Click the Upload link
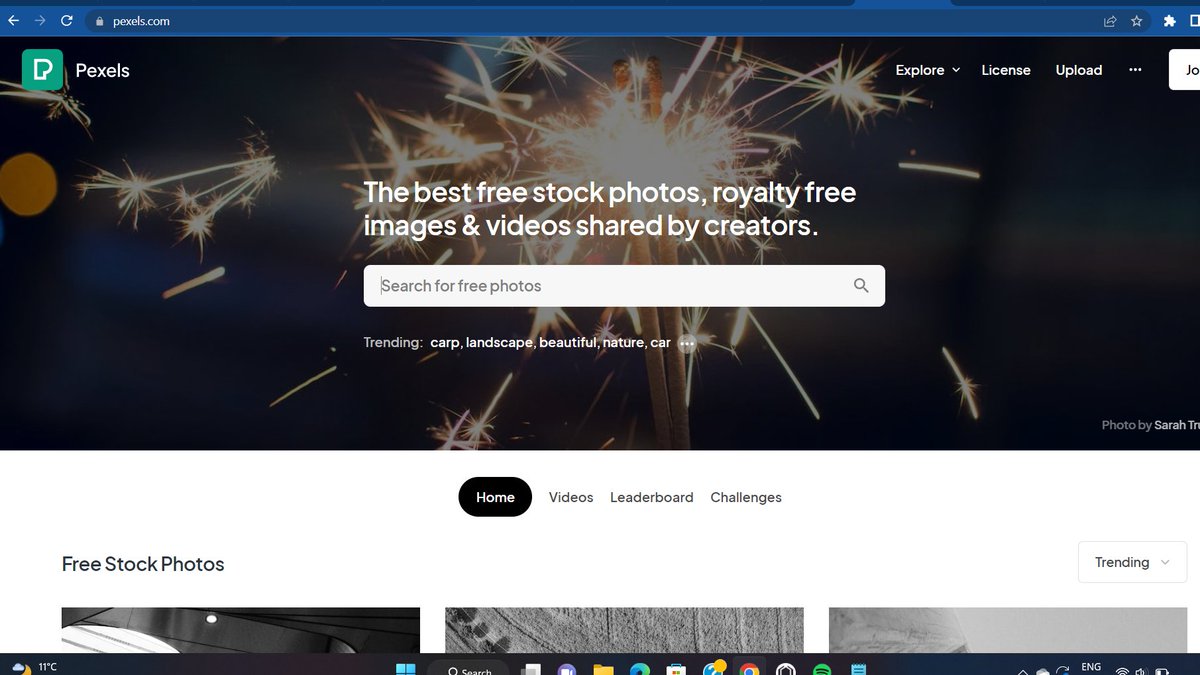 click(1079, 70)
